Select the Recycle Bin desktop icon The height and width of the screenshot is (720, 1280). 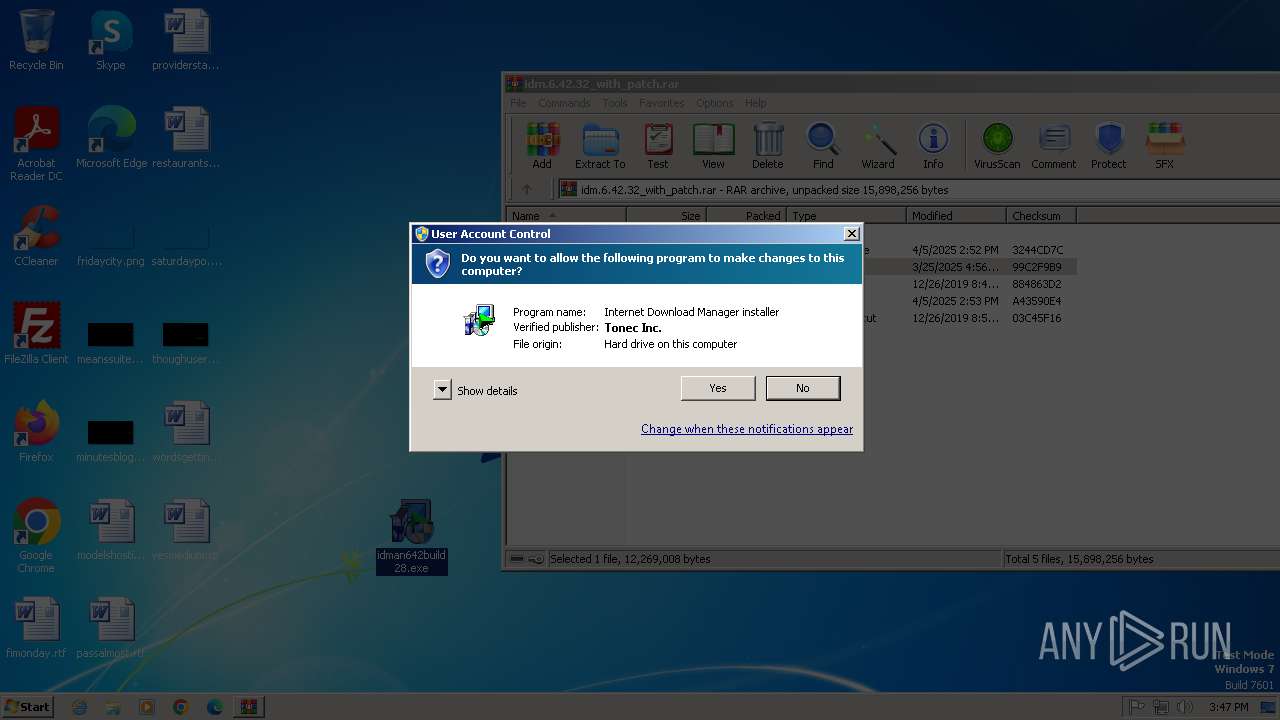click(36, 40)
